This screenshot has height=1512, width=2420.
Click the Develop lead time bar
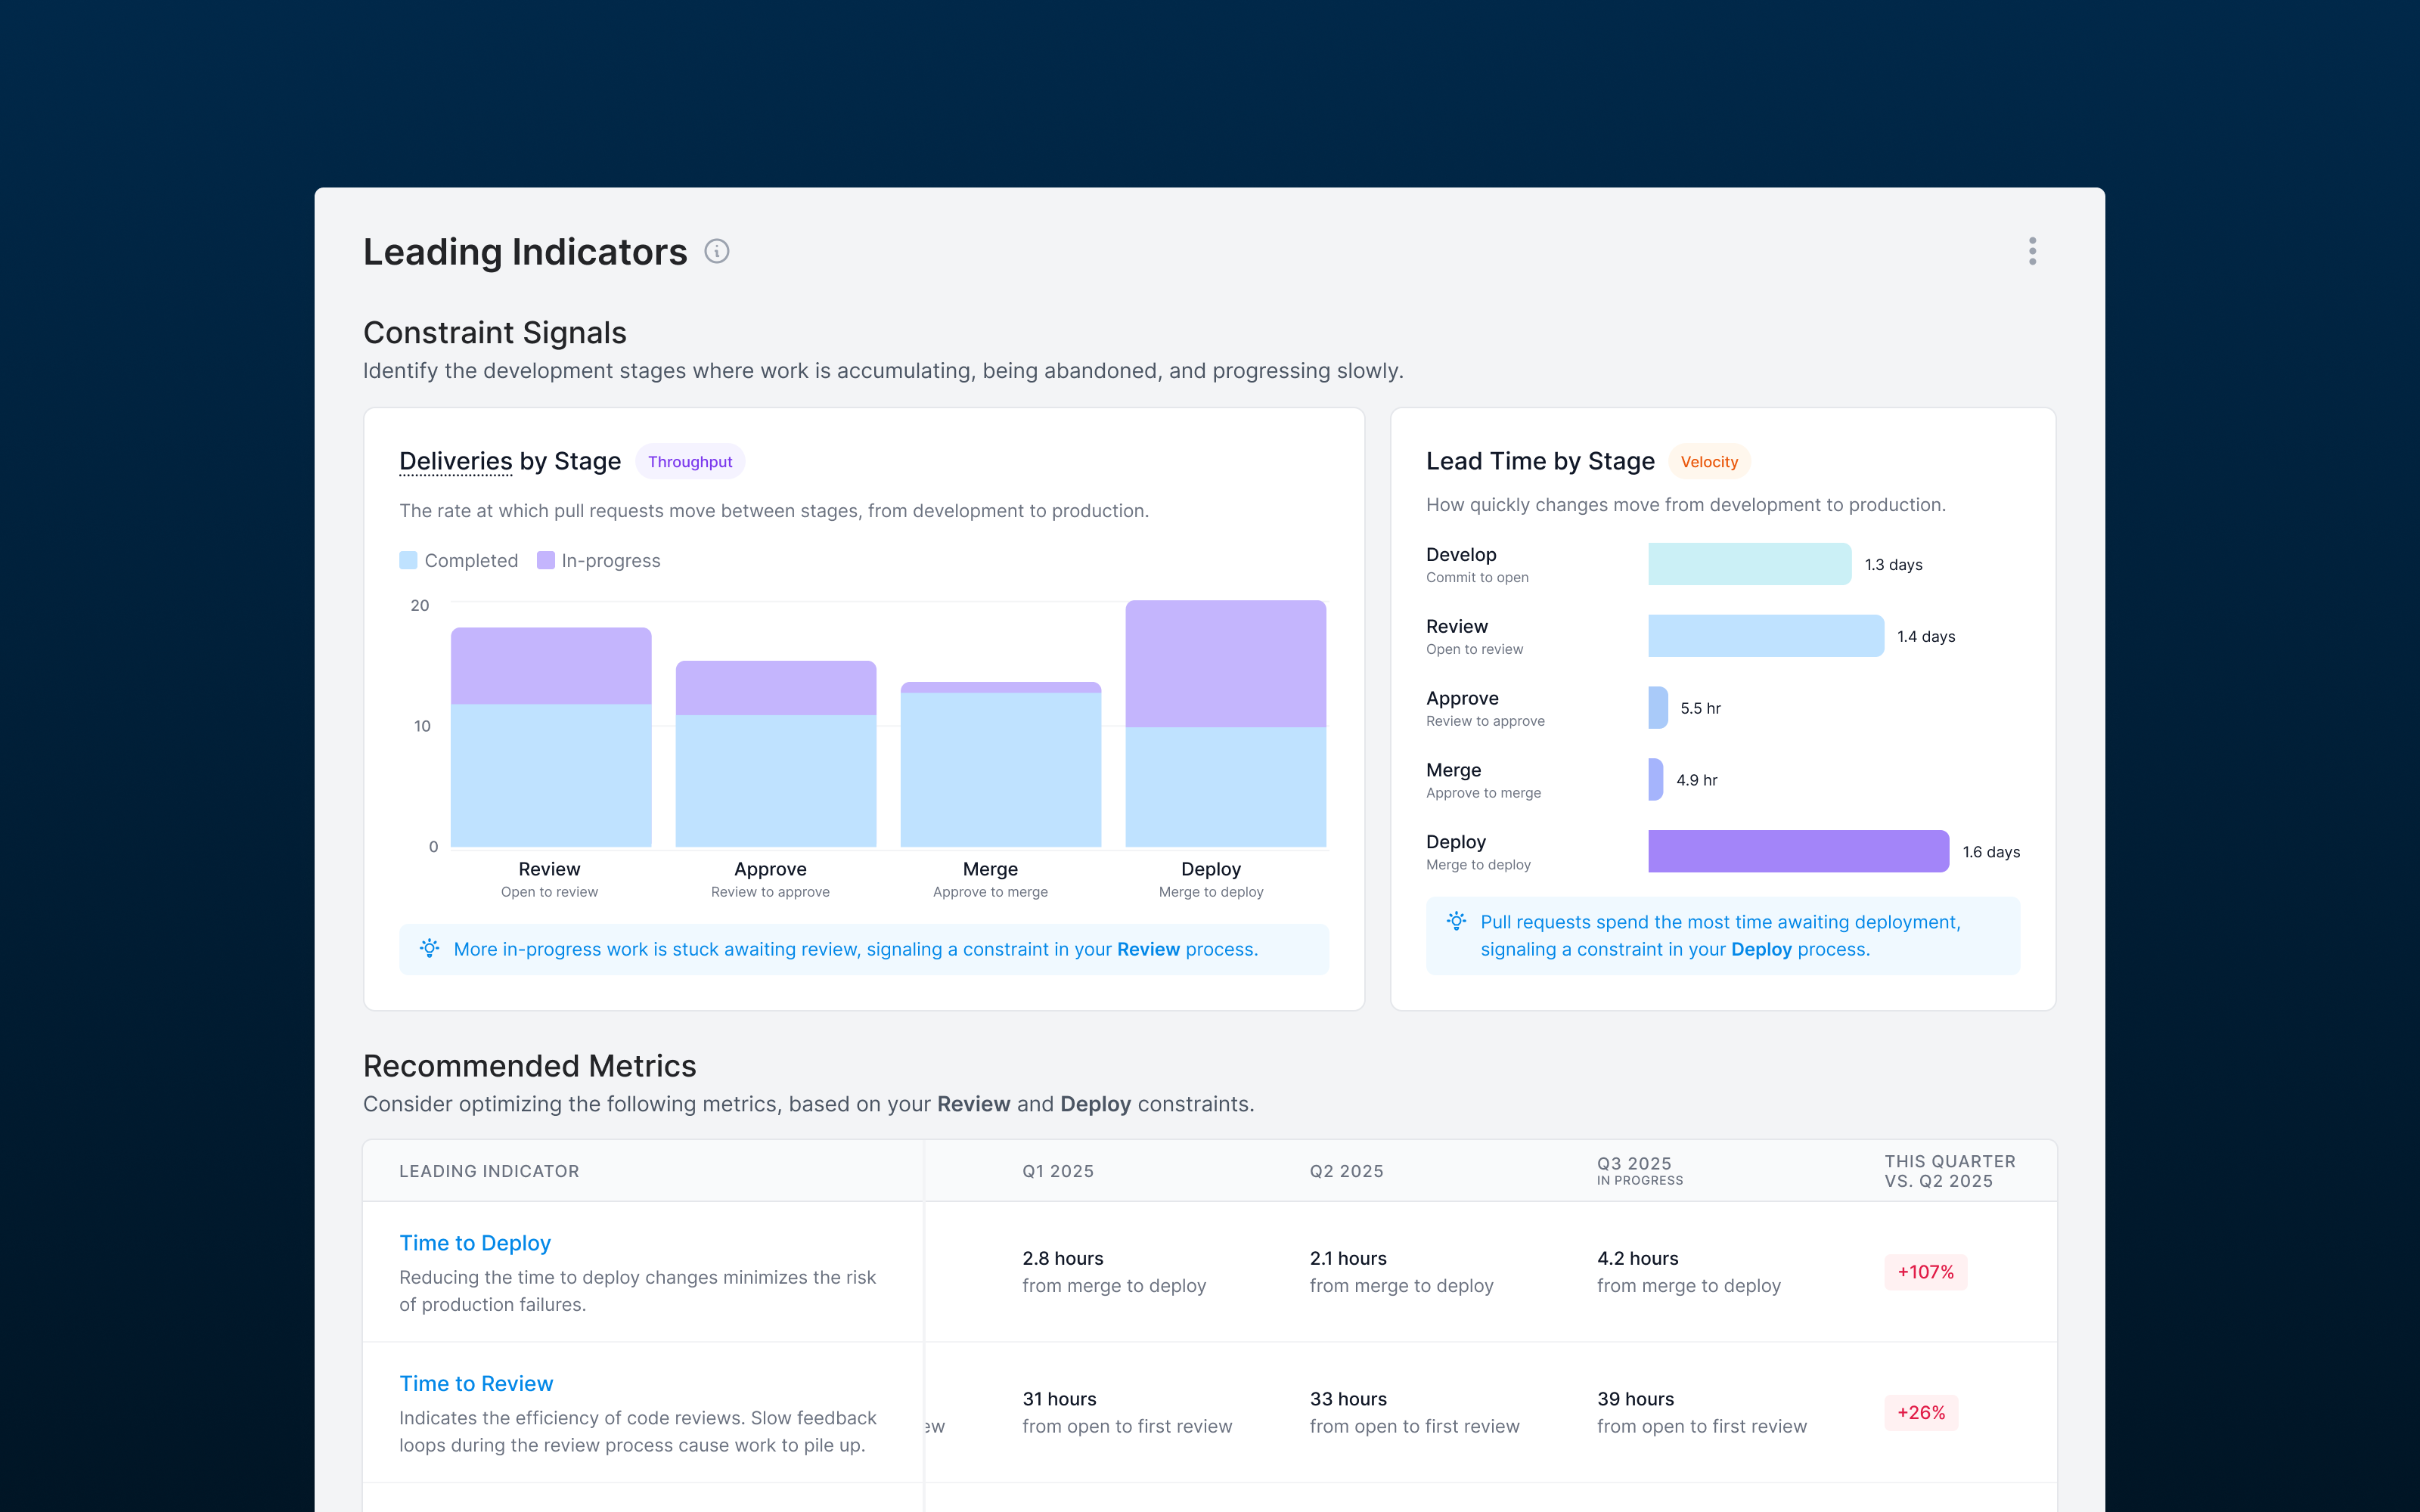tap(1749, 564)
